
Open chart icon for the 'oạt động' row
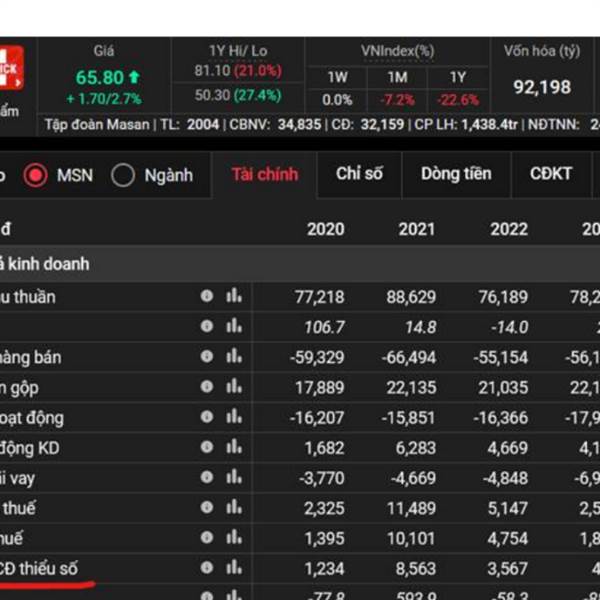point(234,417)
